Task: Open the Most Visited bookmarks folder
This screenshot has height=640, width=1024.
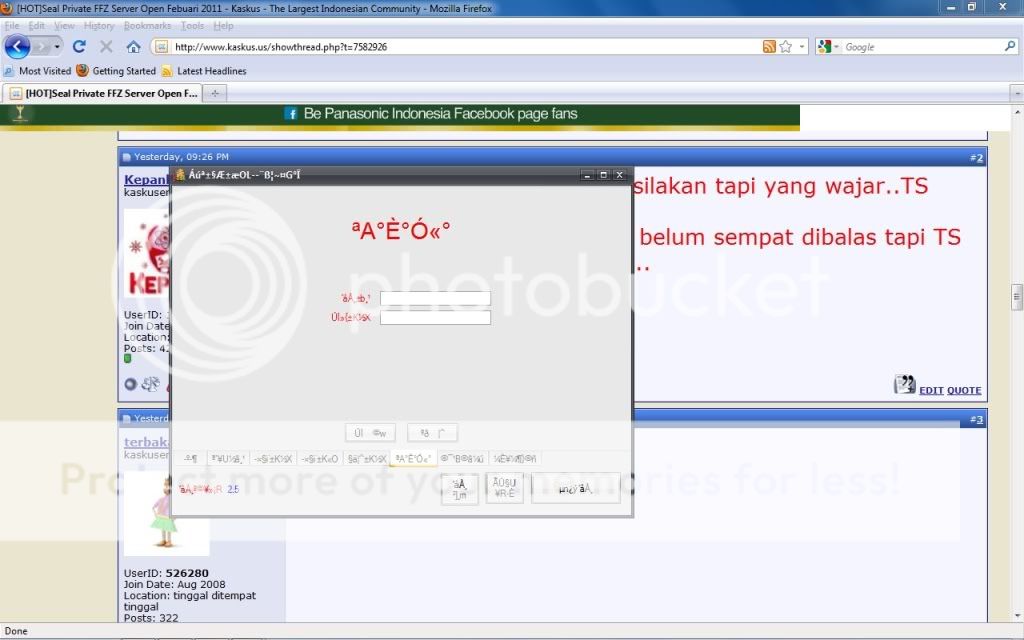Action: click(37, 71)
